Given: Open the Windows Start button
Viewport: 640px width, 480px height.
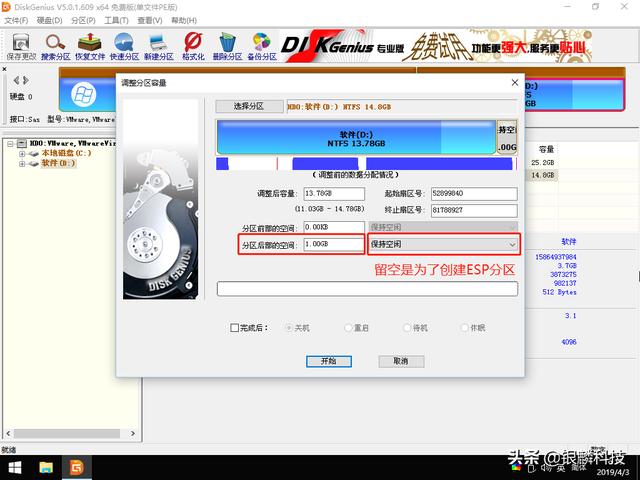Looking at the screenshot, I should (15, 468).
